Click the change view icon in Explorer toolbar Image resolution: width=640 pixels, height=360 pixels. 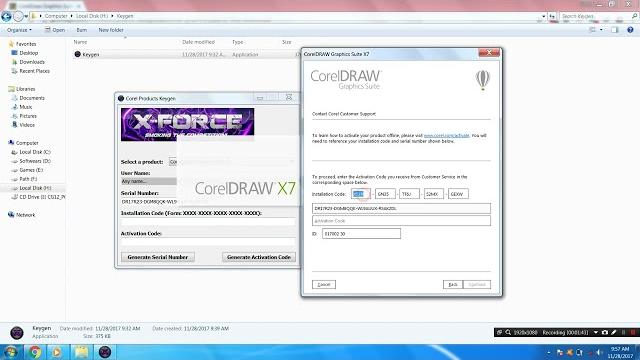pos(593,30)
